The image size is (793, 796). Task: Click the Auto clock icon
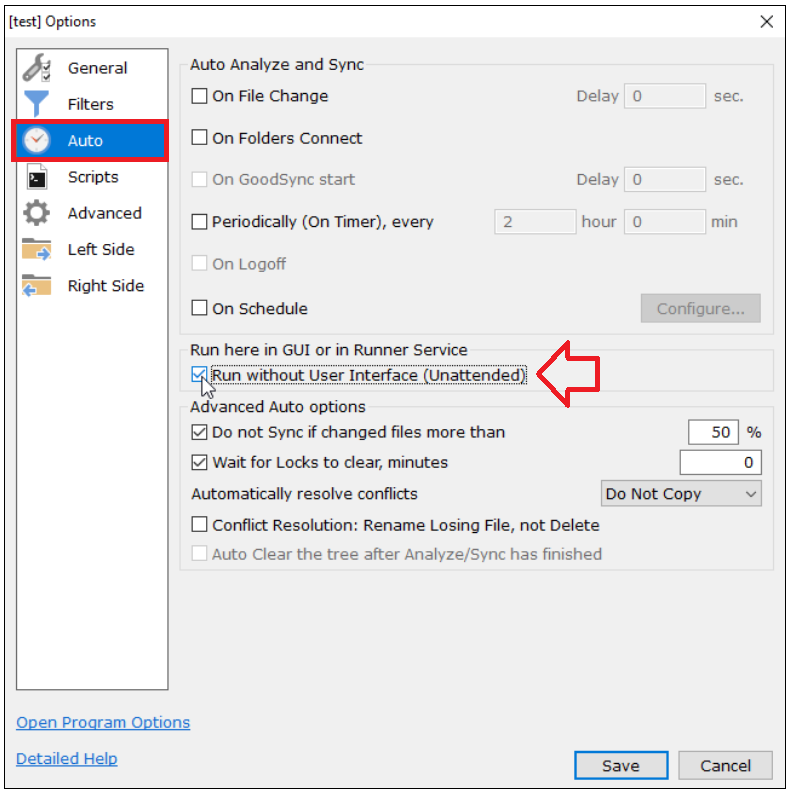click(x=37, y=141)
